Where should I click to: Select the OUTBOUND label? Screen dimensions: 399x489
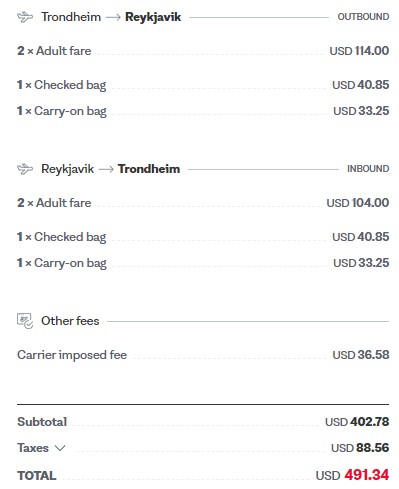coord(363,17)
